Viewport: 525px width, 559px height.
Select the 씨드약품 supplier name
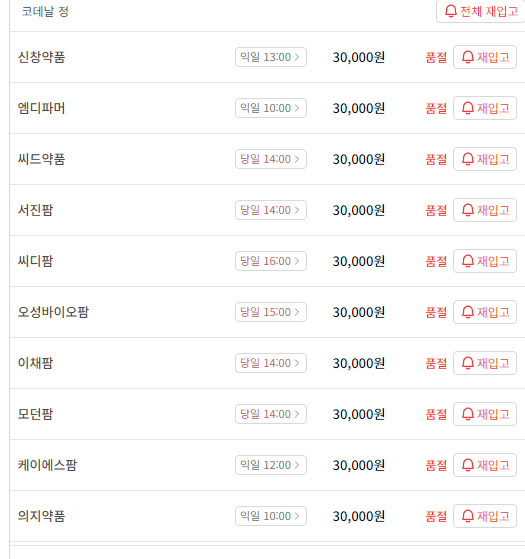click(41, 159)
